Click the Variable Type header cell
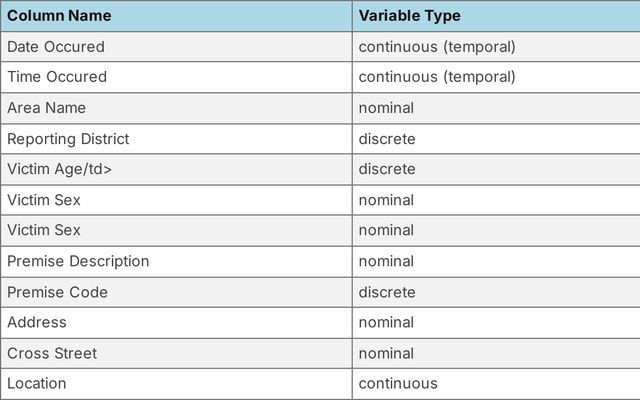Screen dimensions: 640x400 pos(409,16)
